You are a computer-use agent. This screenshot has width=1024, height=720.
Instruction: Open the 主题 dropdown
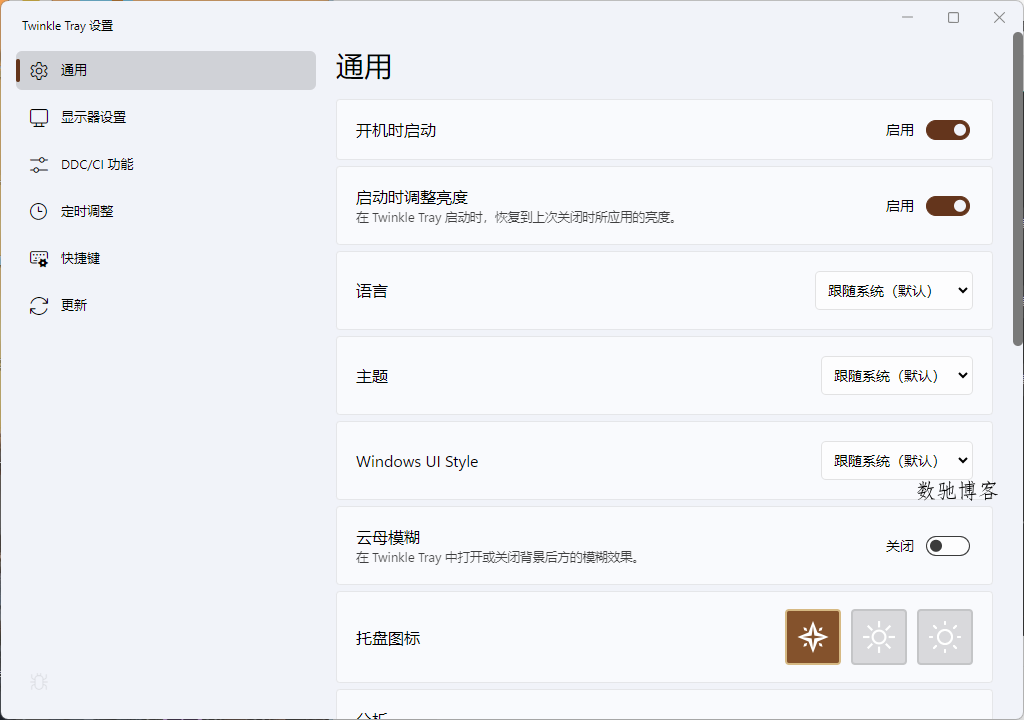pos(897,376)
